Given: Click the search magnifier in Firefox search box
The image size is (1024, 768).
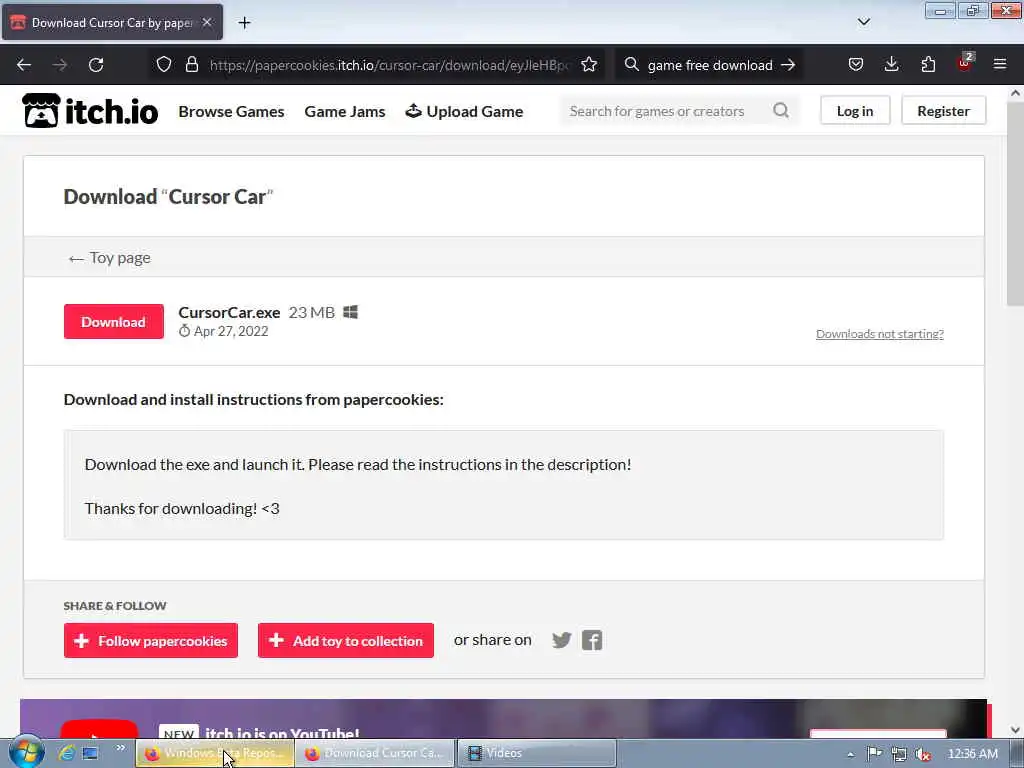Looking at the screenshot, I should coord(632,65).
